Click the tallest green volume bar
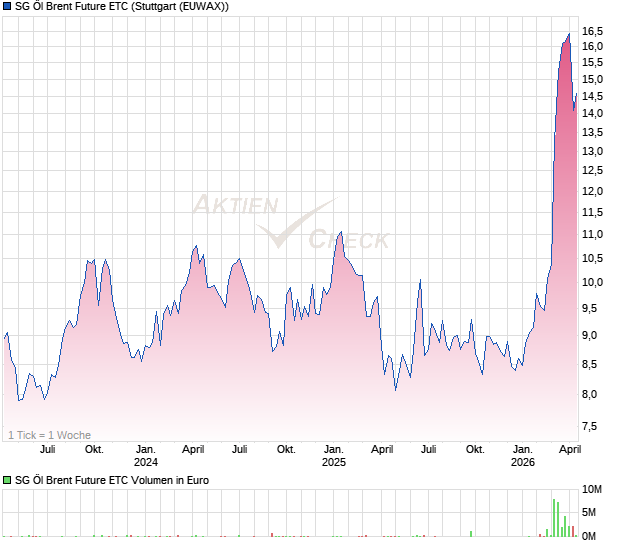This screenshot has width=620, height=546. pos(554,518)
